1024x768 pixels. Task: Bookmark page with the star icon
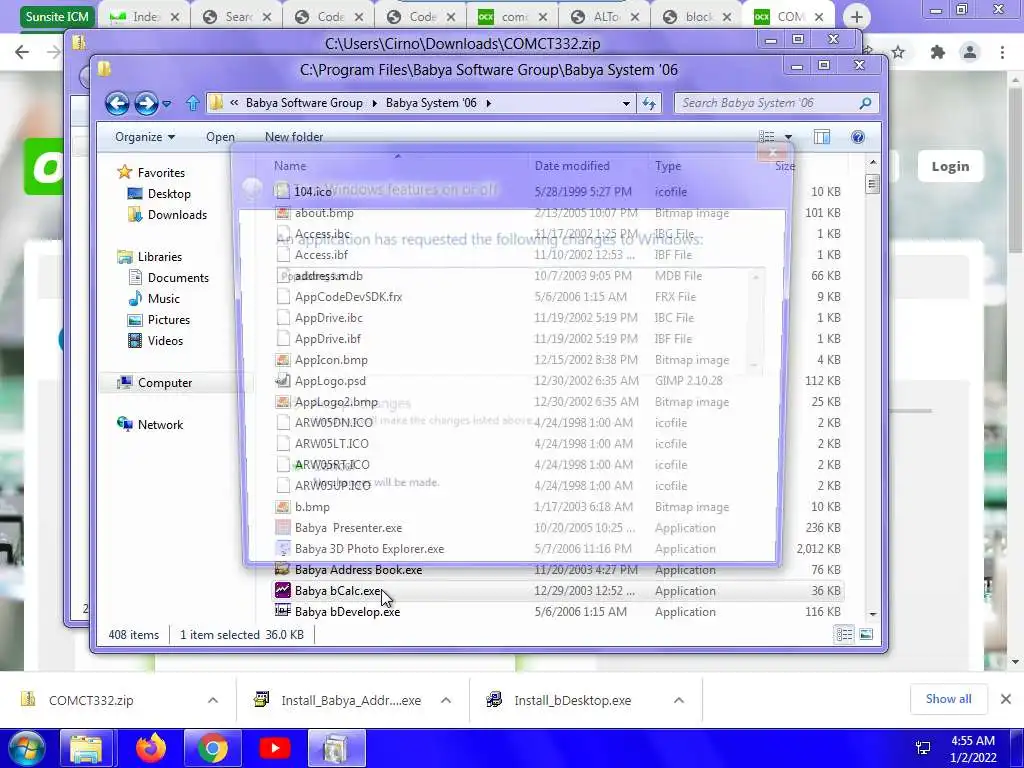[x=898, y=52]
